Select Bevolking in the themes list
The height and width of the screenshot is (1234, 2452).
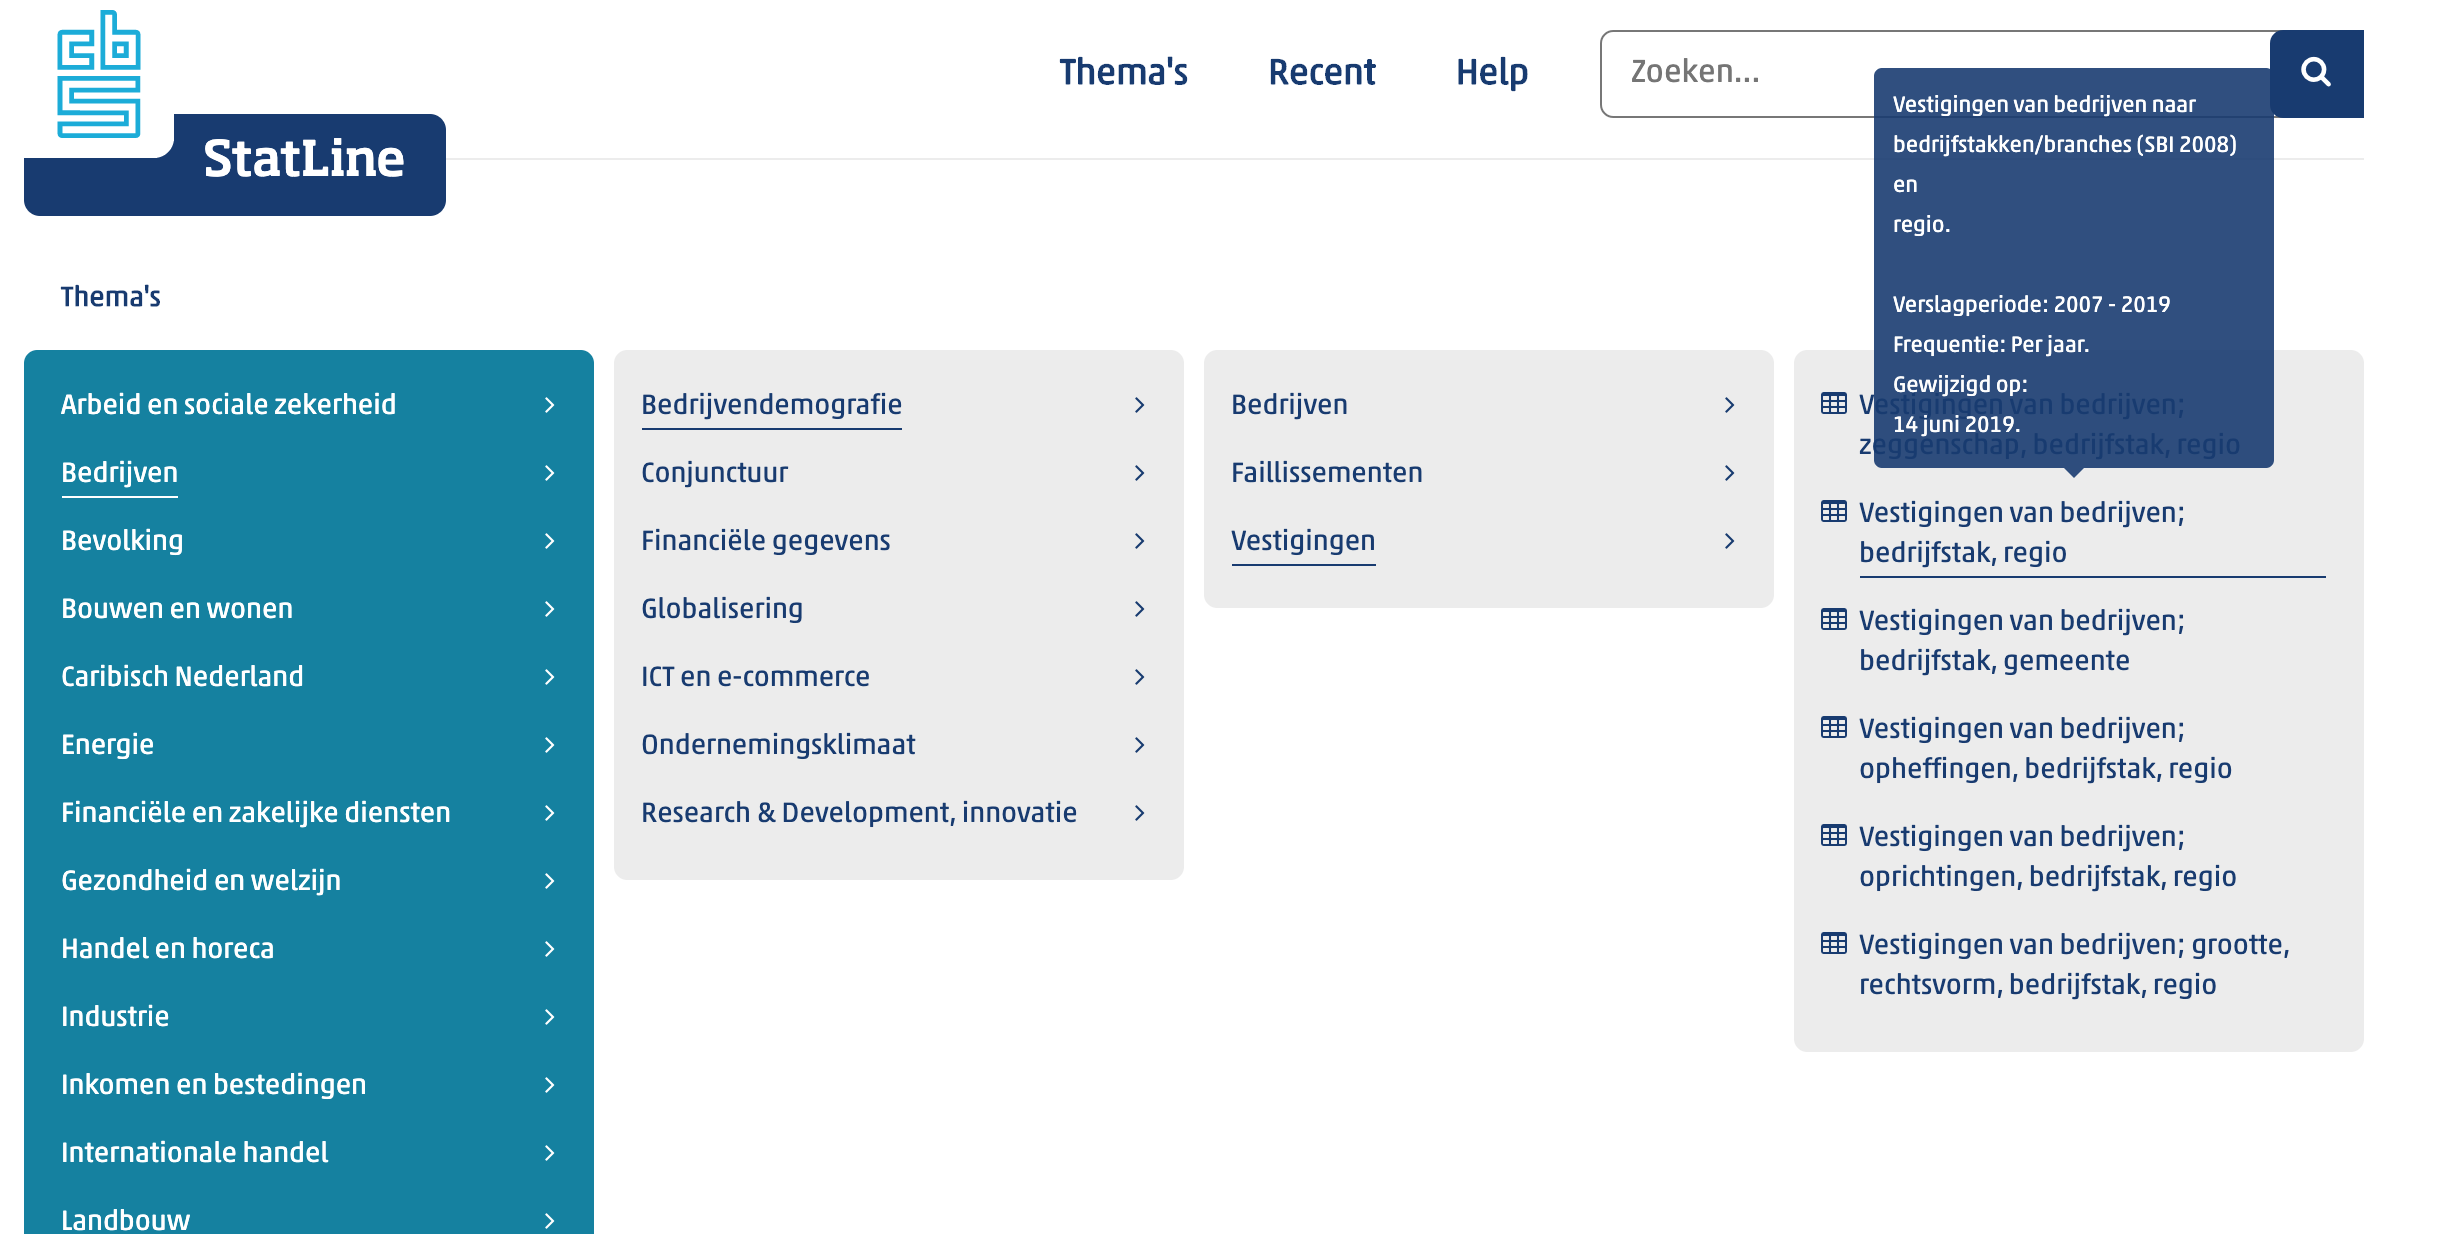point(122,541)
